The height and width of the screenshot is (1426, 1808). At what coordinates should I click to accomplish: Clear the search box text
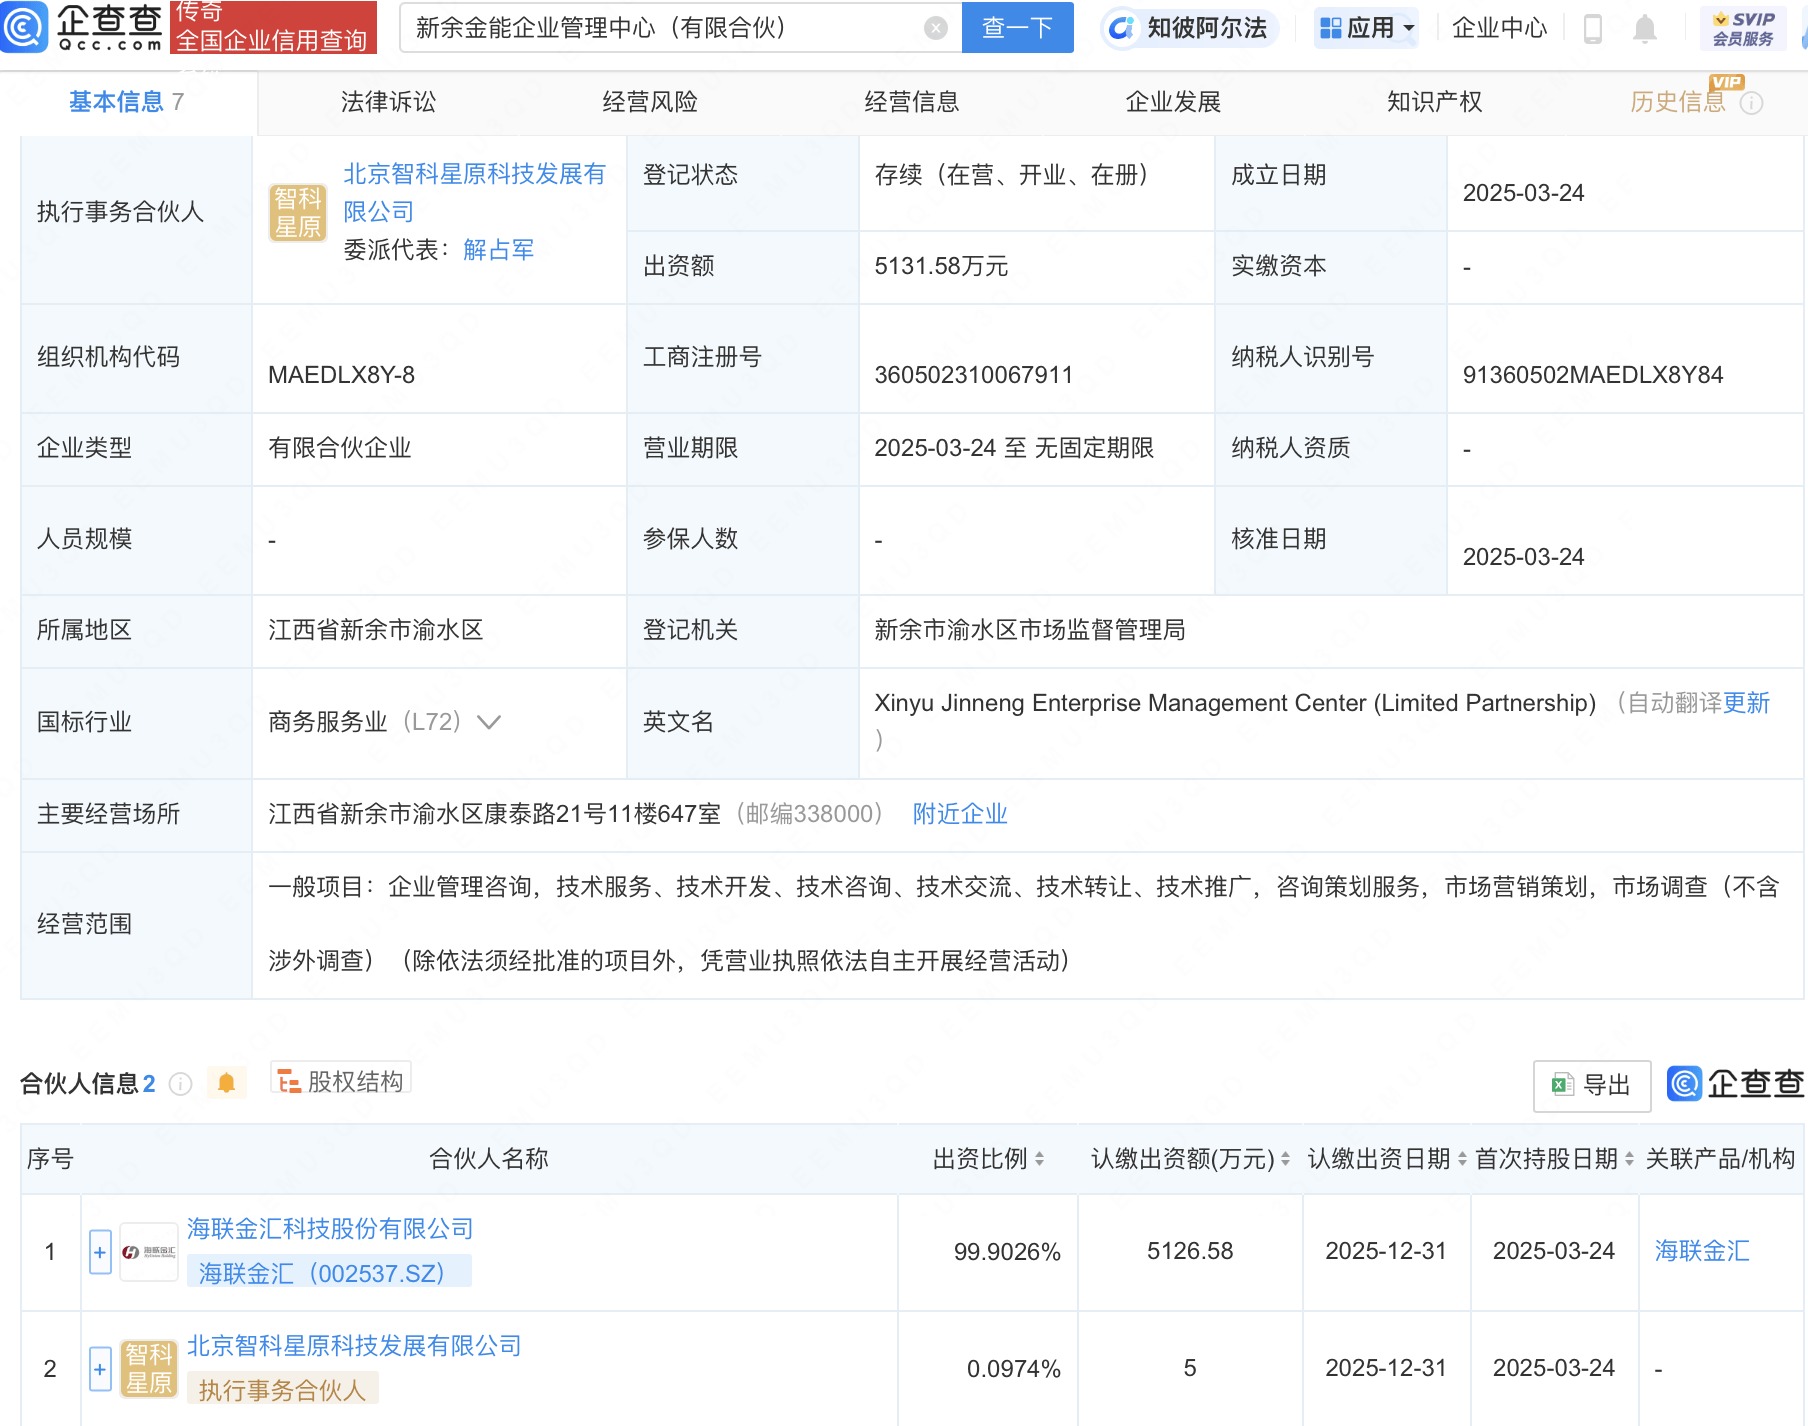936,28
